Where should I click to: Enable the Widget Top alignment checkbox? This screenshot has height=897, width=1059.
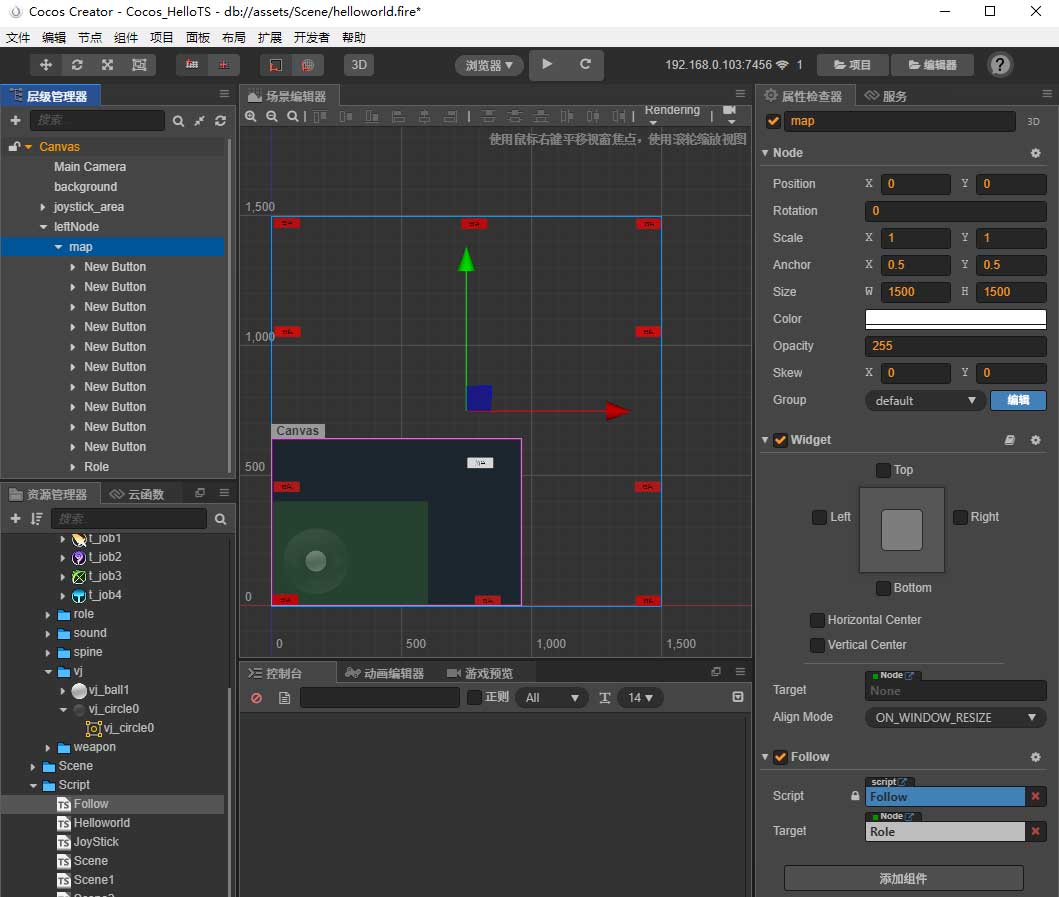click(883, 470)
